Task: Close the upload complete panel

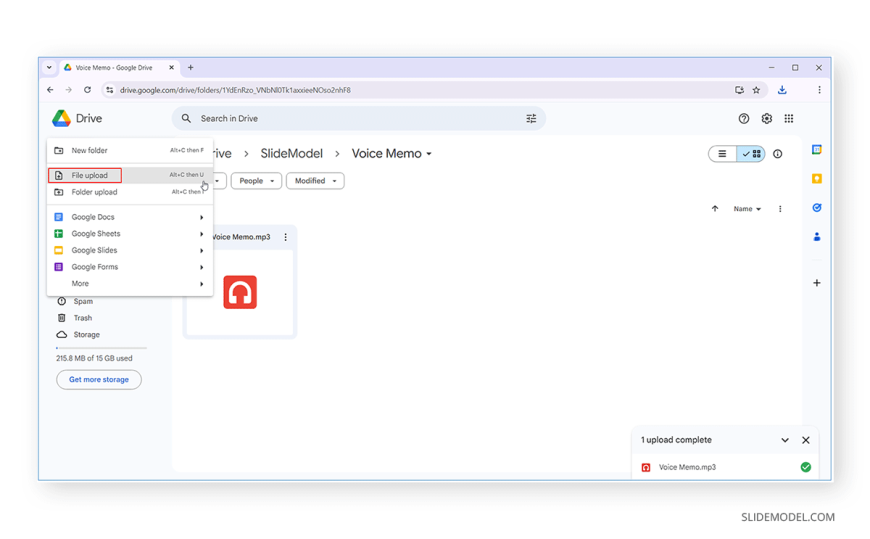Action: (x=806, y=440)
